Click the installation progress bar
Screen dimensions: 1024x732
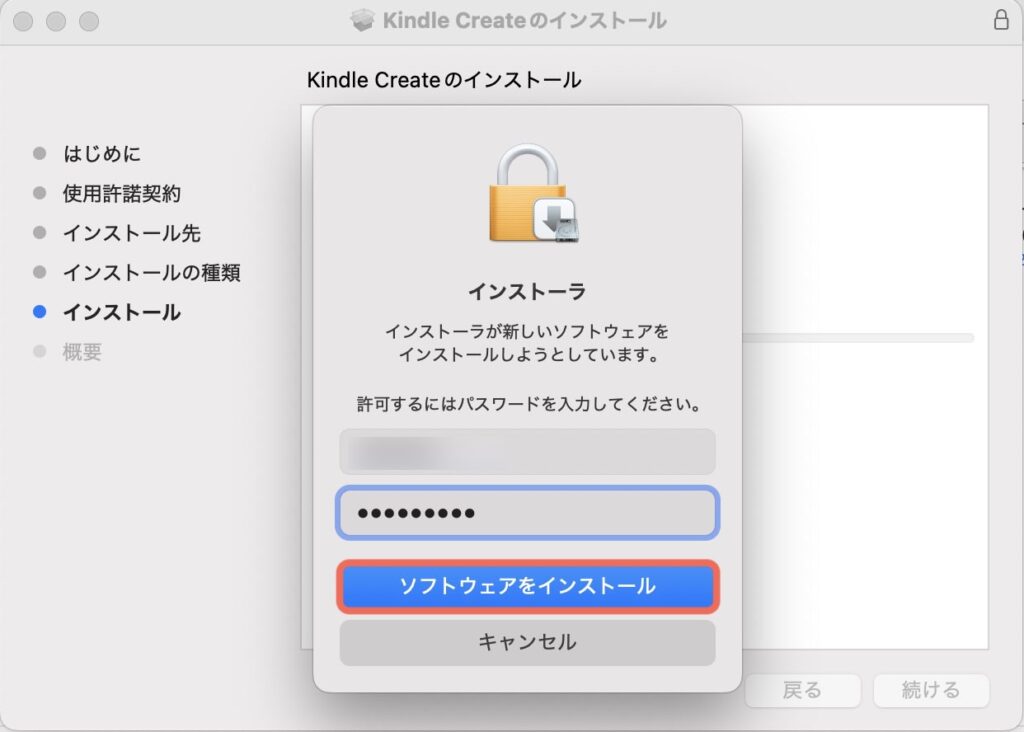point(858,338)
